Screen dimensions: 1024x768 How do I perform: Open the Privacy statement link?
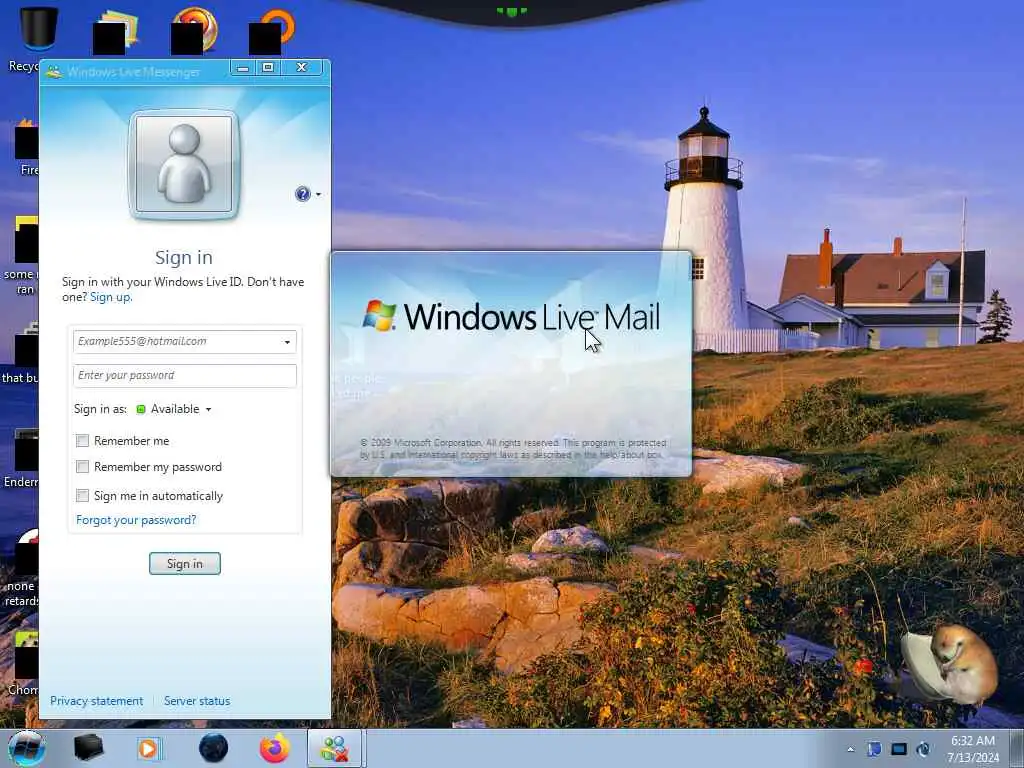pyautogui.click(x=97, y=701)
